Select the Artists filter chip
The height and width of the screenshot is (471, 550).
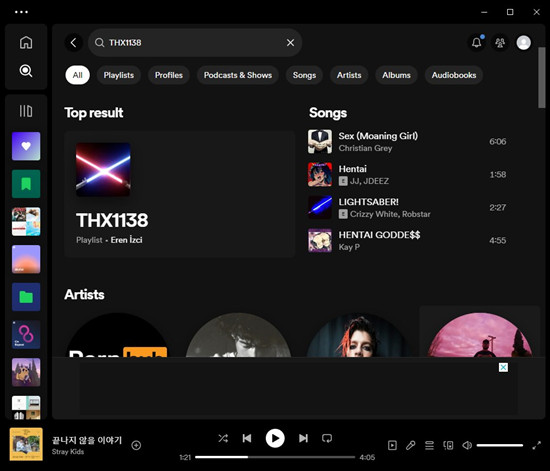click(349, 75)
